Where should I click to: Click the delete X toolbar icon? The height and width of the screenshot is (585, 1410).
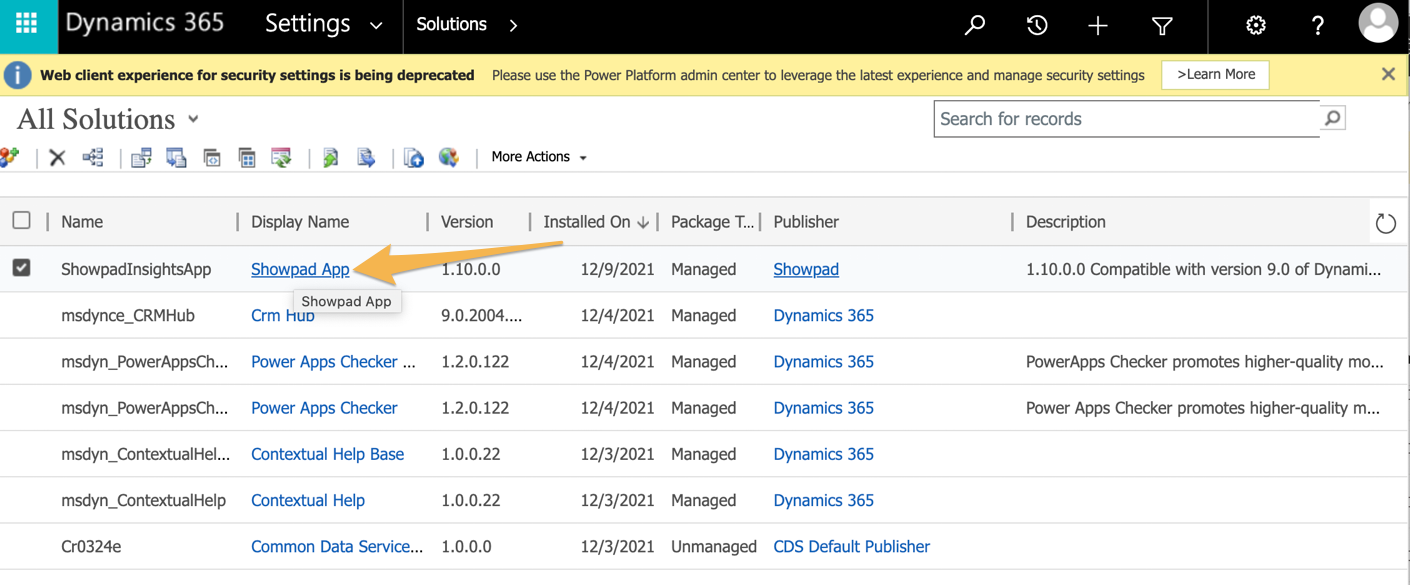(x=57, y=157)
